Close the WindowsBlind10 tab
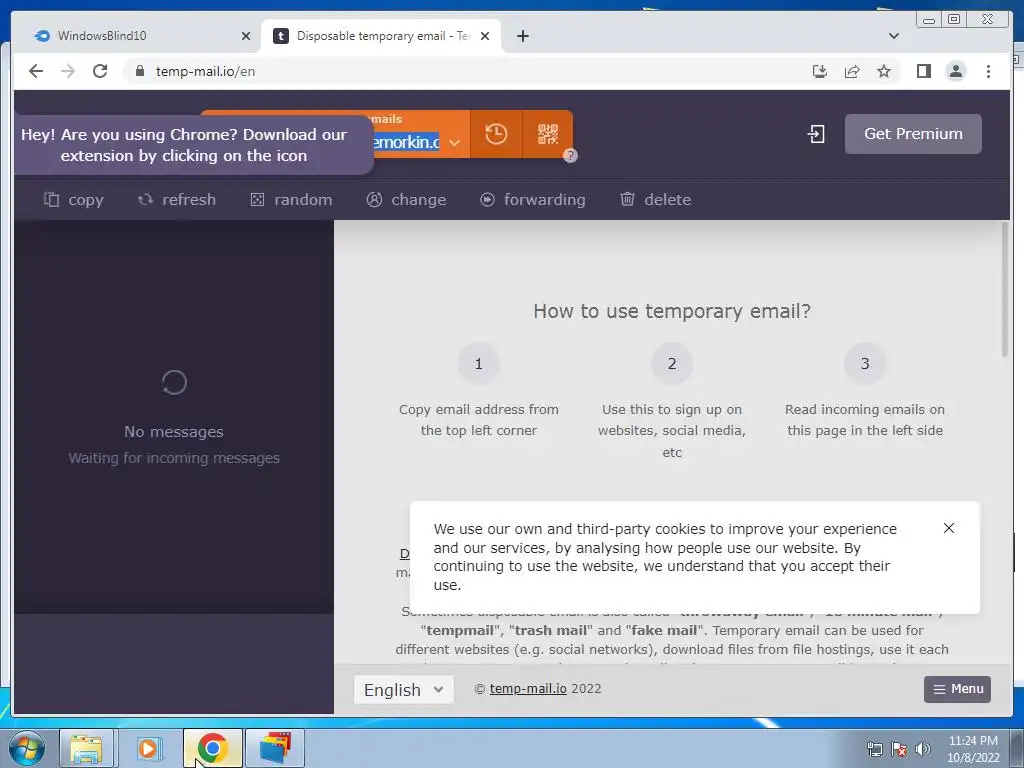1024x768 pixels. (x=246, y=37)
